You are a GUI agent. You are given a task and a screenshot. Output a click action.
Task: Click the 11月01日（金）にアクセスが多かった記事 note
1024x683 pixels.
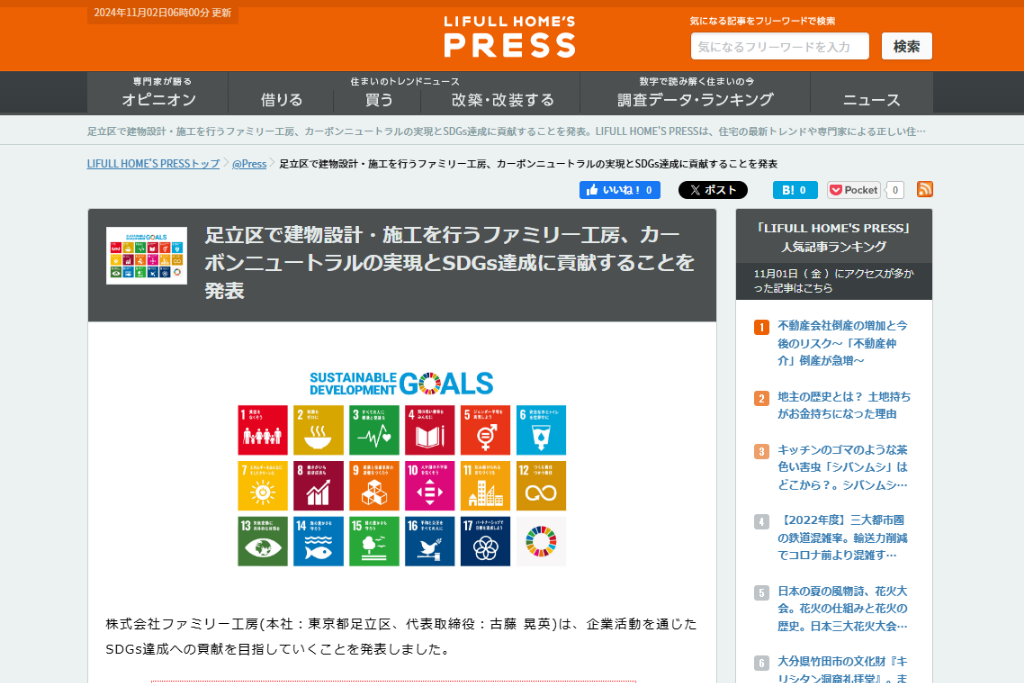point(834,281)
